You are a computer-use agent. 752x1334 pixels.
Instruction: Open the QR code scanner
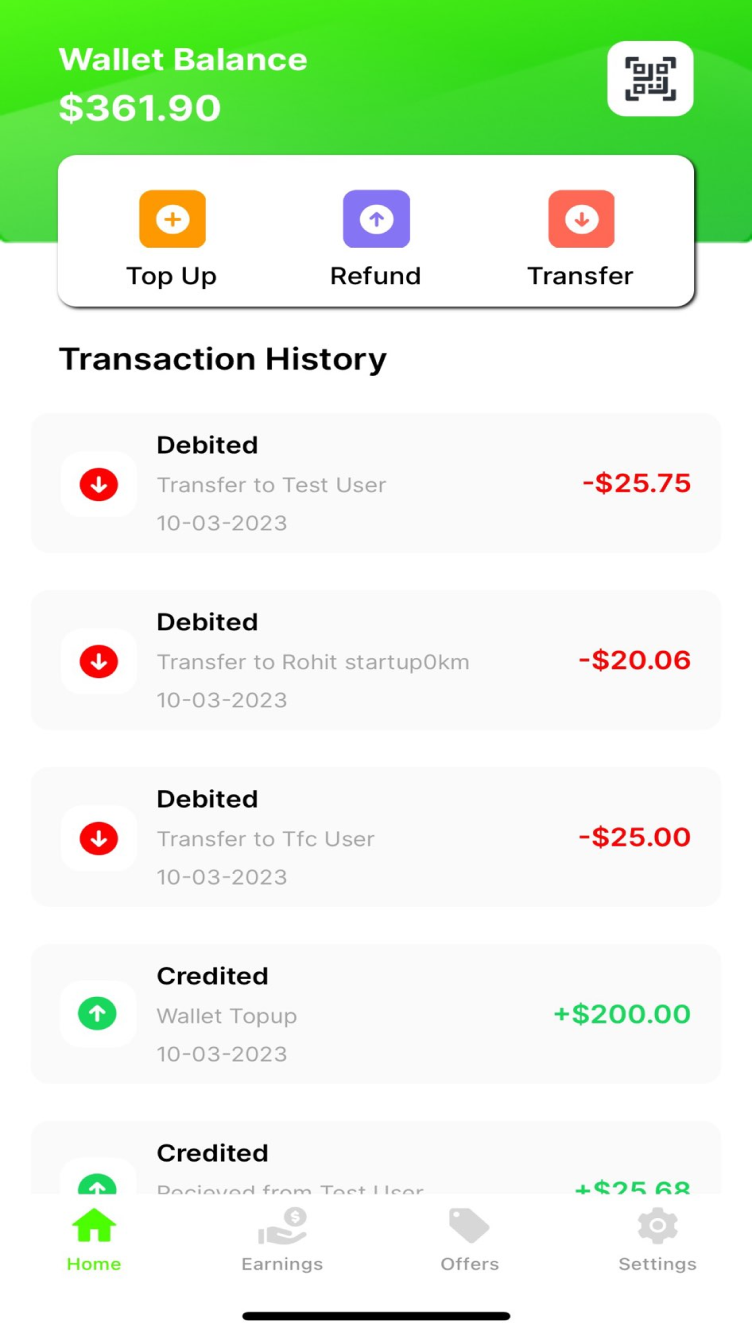tap(650, 79)
